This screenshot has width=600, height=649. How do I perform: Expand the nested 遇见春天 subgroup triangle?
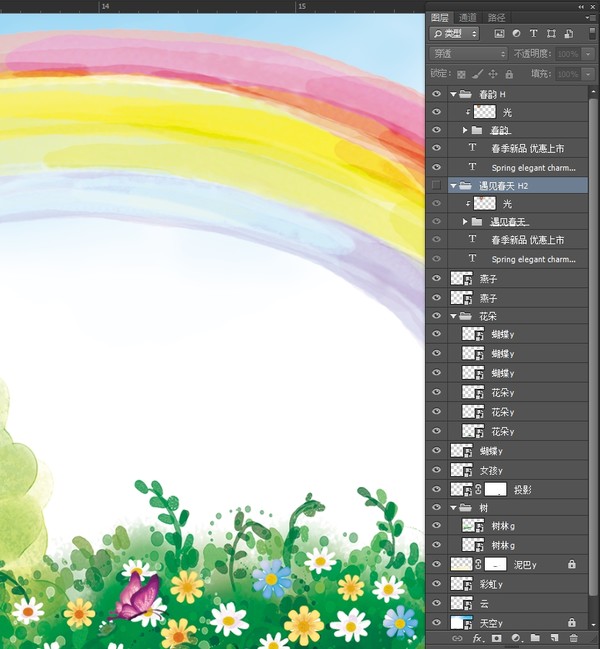tap(465, 222)
